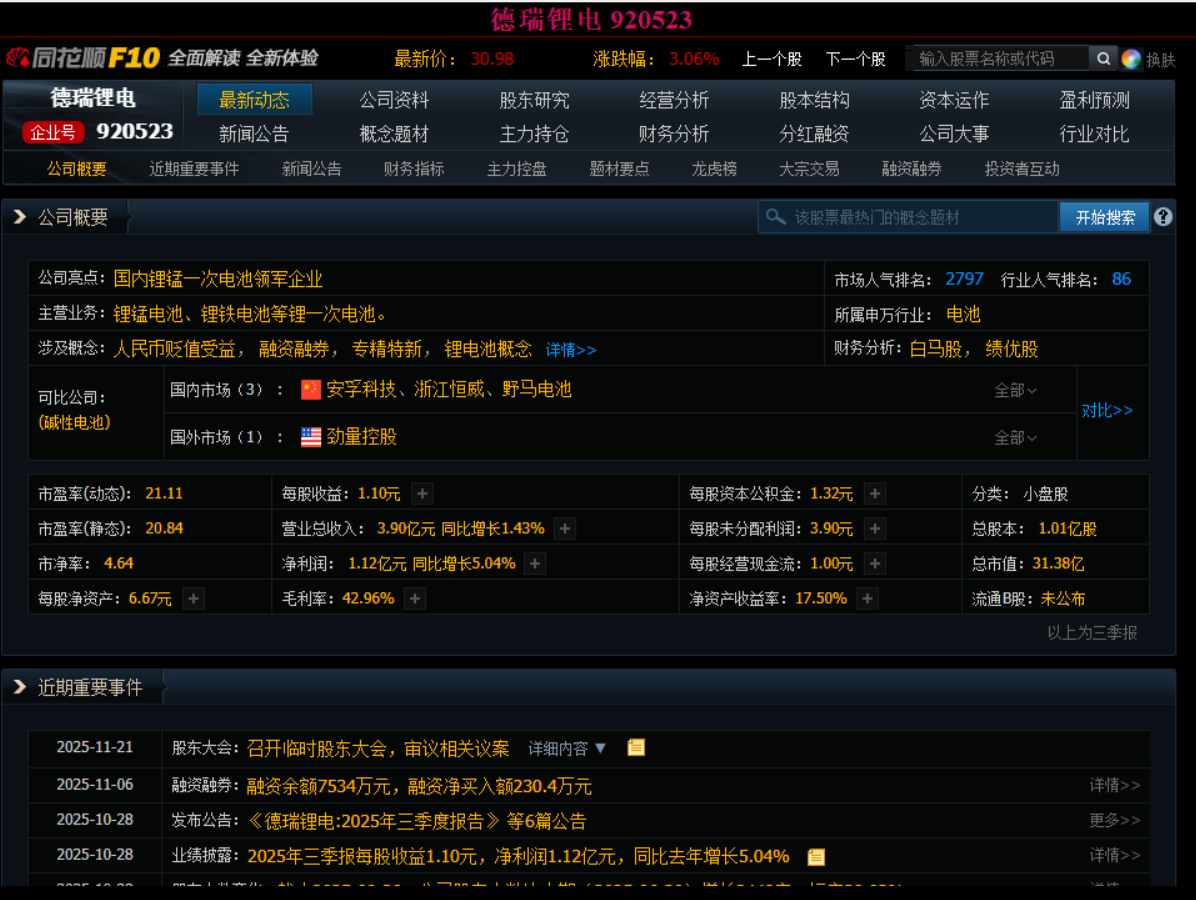Open the 新闻公告 main tab
The width and height of the screenshot is (1196, 900).
pos(254,134)
